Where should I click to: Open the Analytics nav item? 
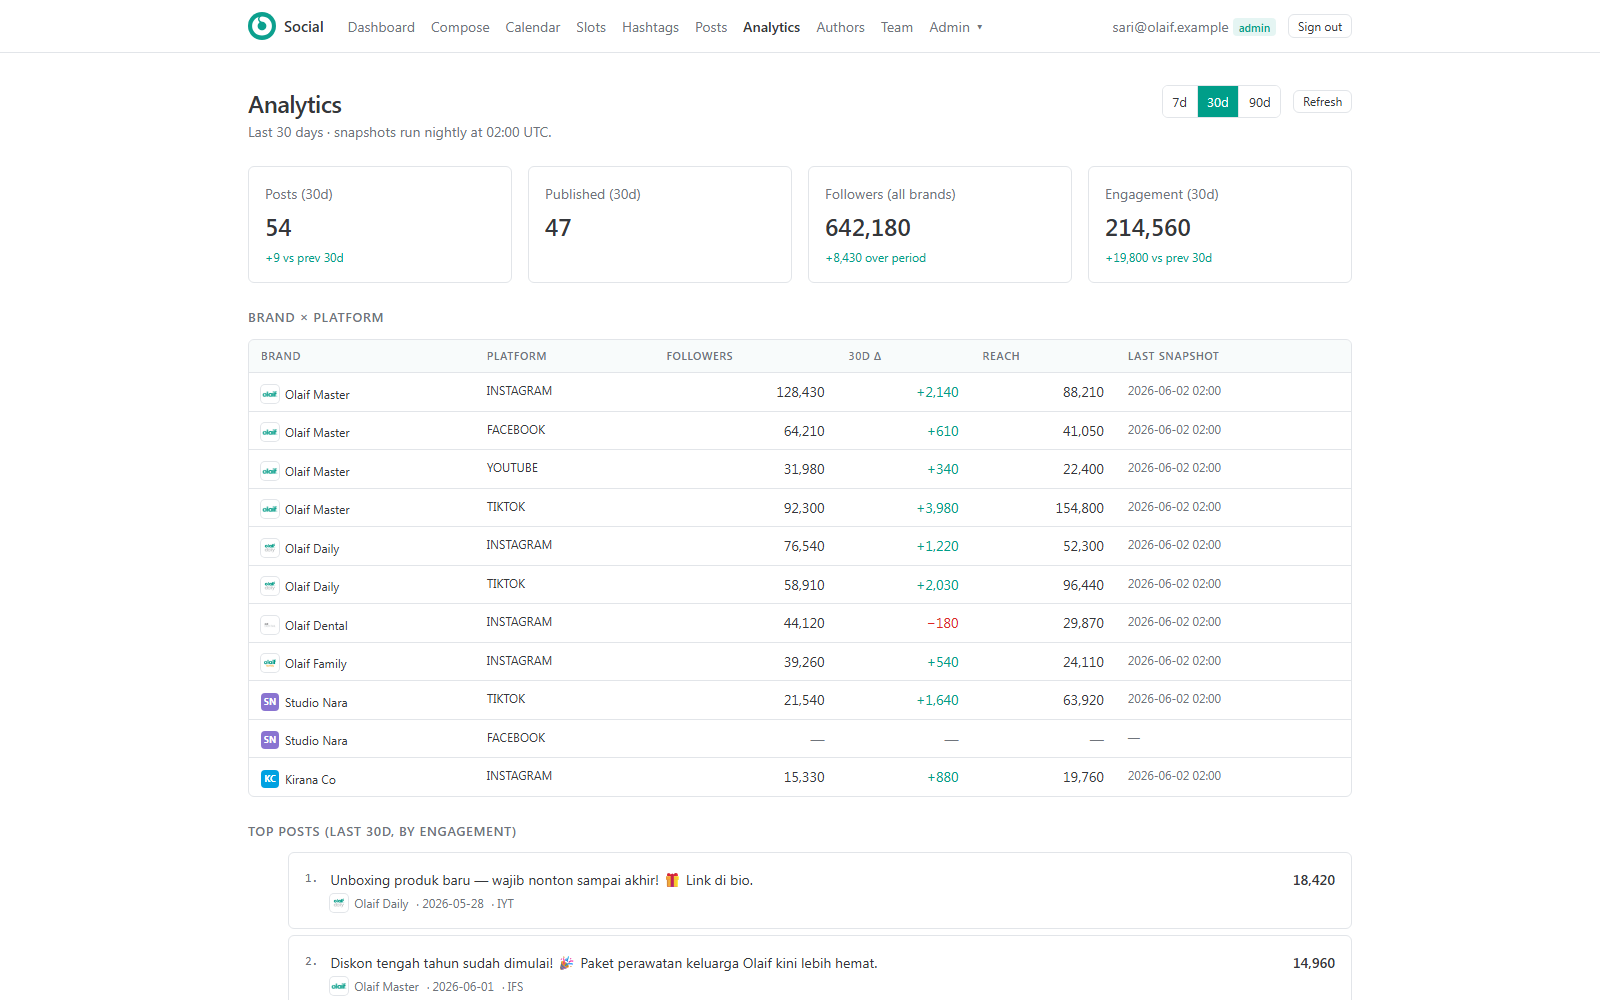pos(771,27)
